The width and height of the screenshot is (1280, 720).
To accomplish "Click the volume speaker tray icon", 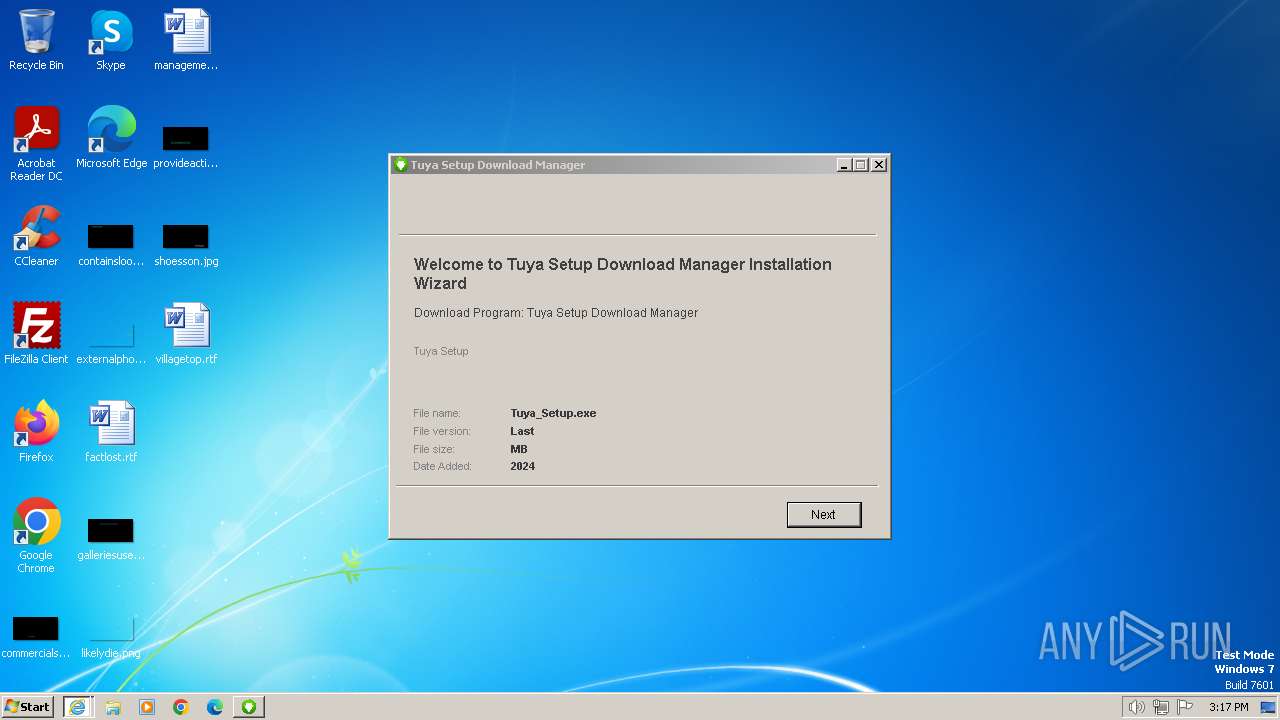I will click(1136, 707).
